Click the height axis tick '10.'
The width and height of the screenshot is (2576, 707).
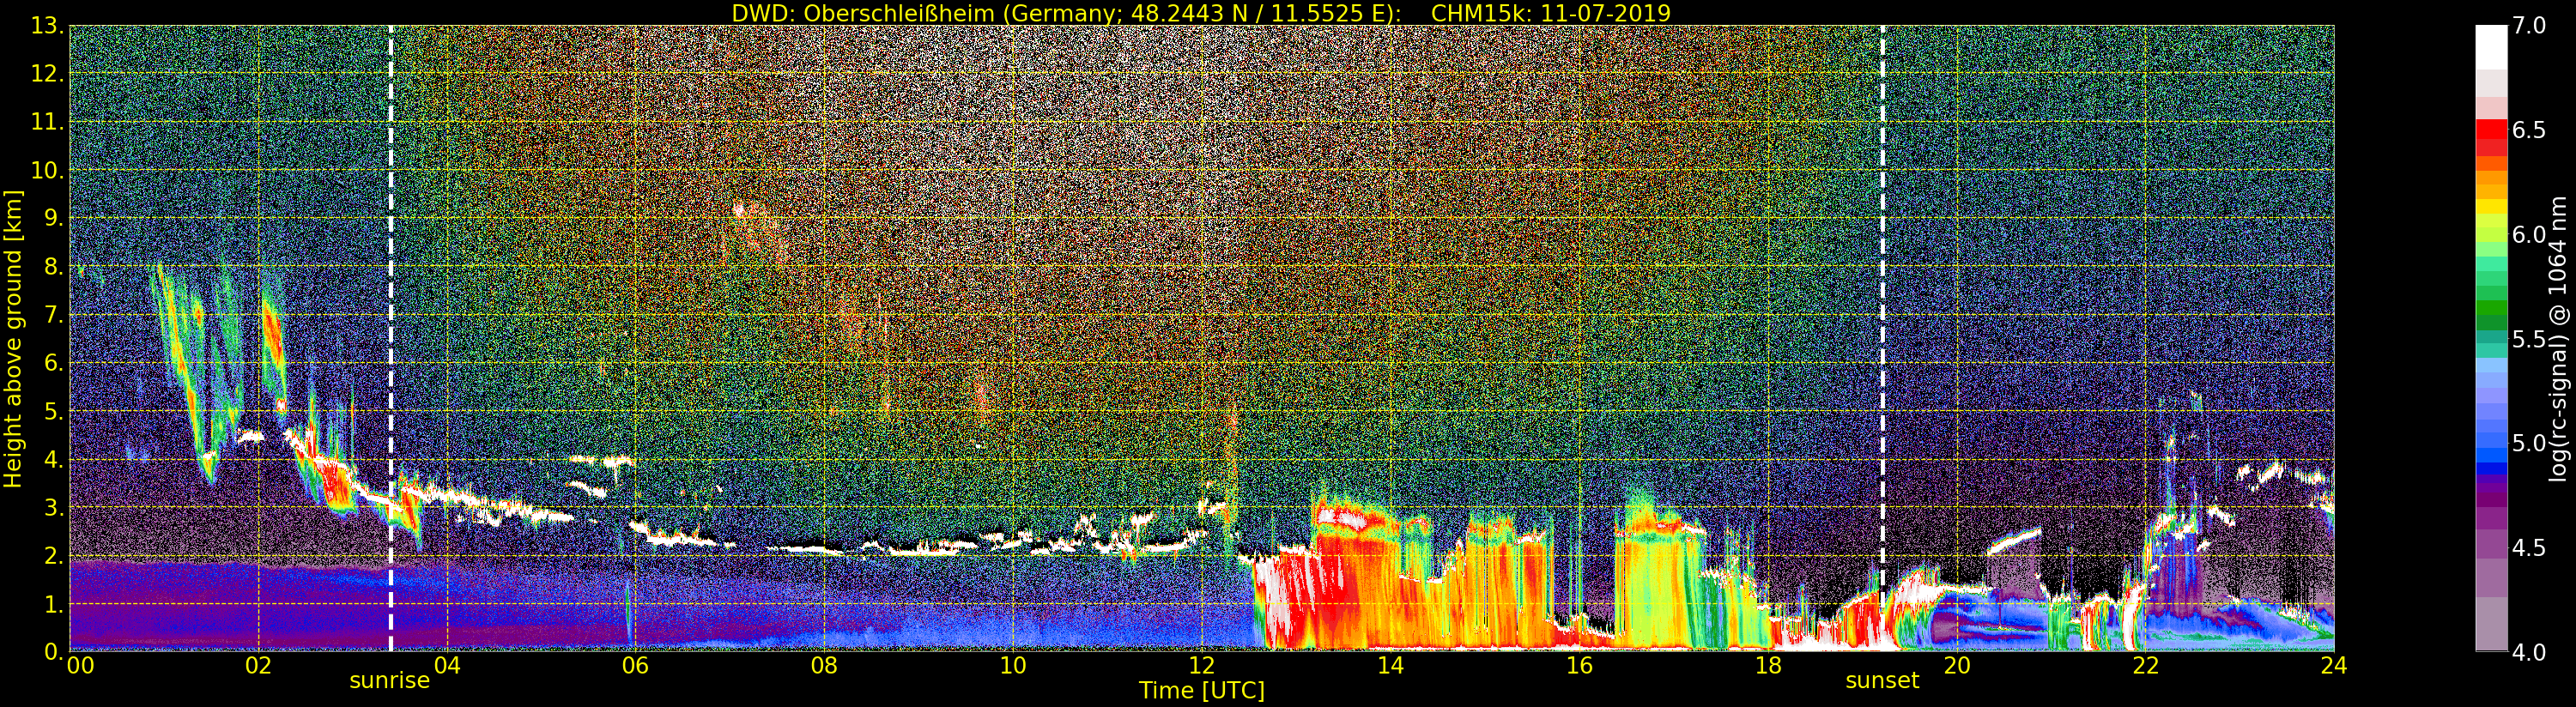tap(46, 170)
